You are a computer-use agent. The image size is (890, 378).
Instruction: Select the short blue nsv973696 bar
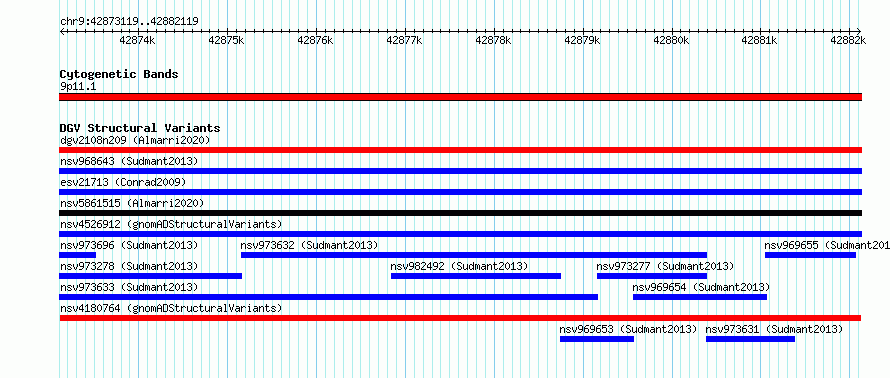click(x=78, y=255)
